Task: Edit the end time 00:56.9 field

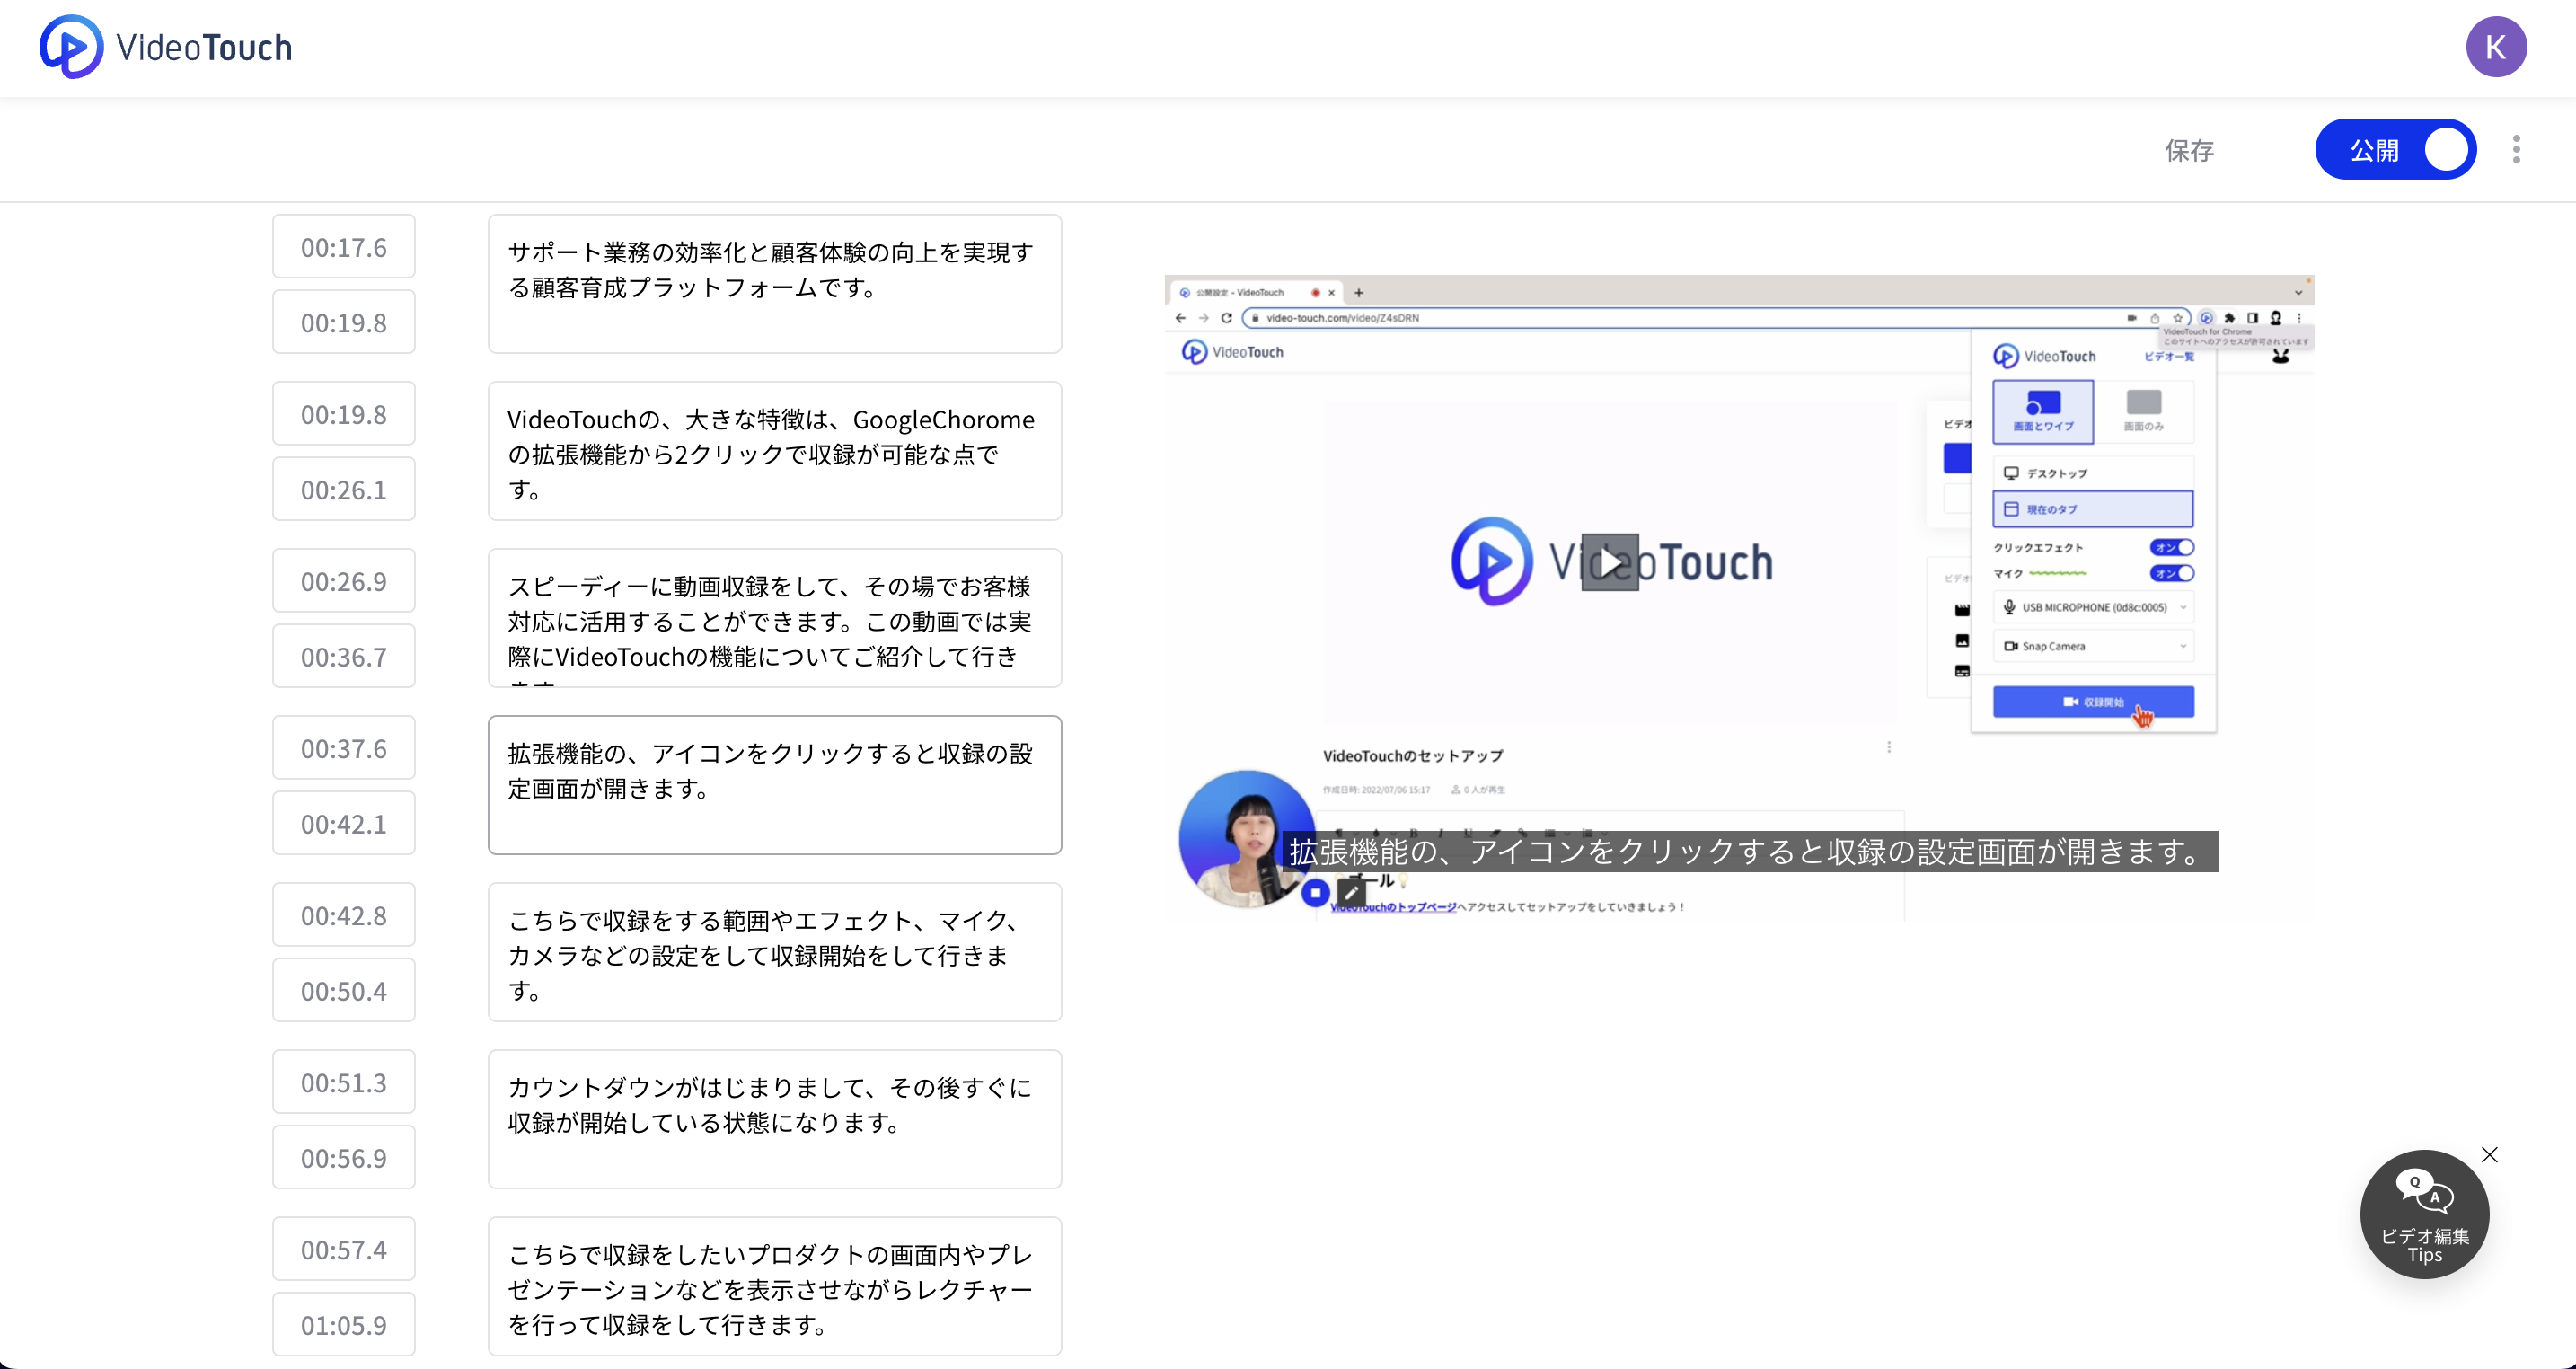Action: [x=344, y=1157]
